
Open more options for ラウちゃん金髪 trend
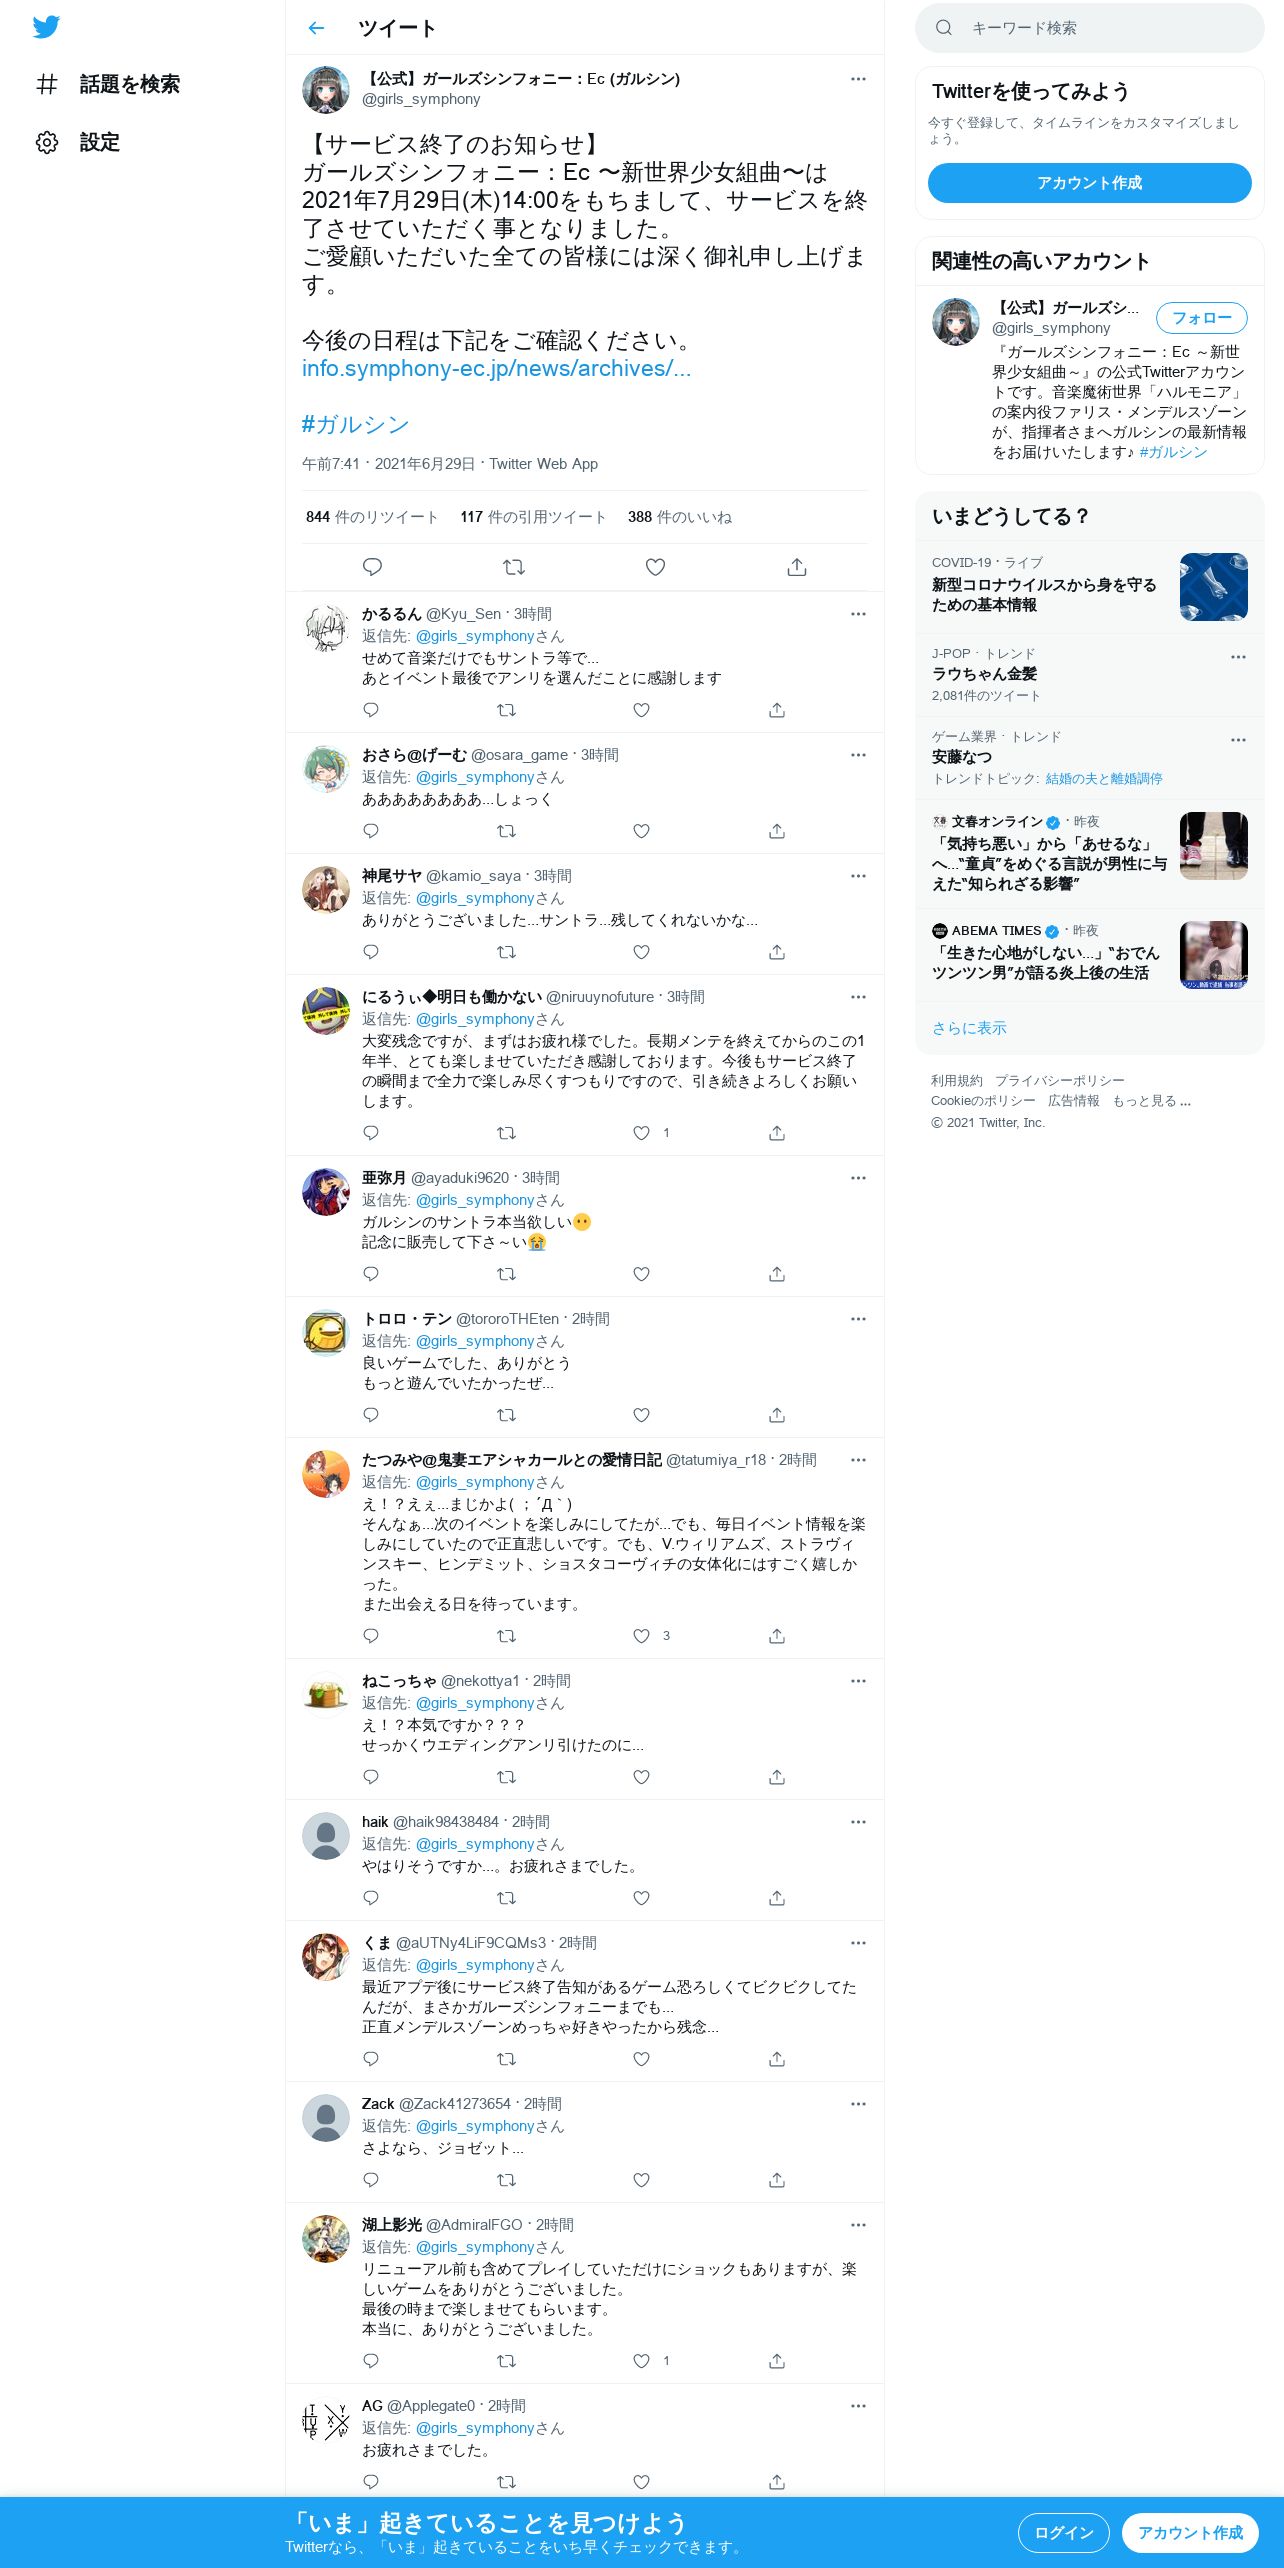click(x=1238, y=657)
